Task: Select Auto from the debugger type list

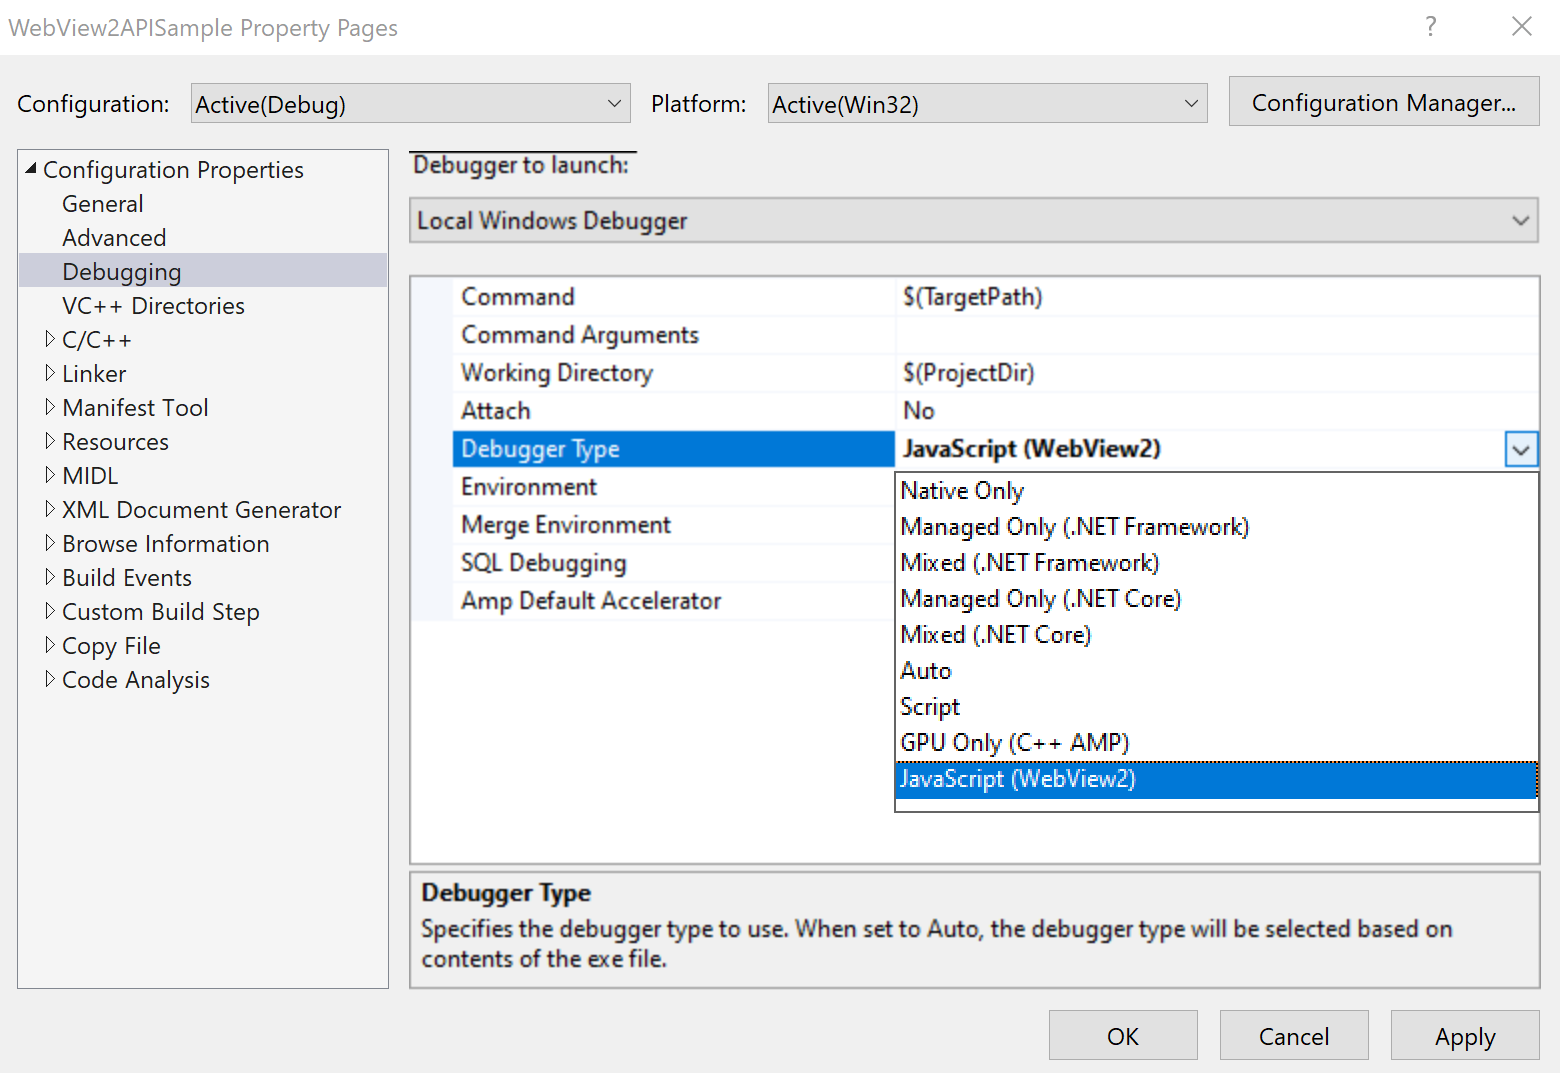Action: tap(925, 670)
